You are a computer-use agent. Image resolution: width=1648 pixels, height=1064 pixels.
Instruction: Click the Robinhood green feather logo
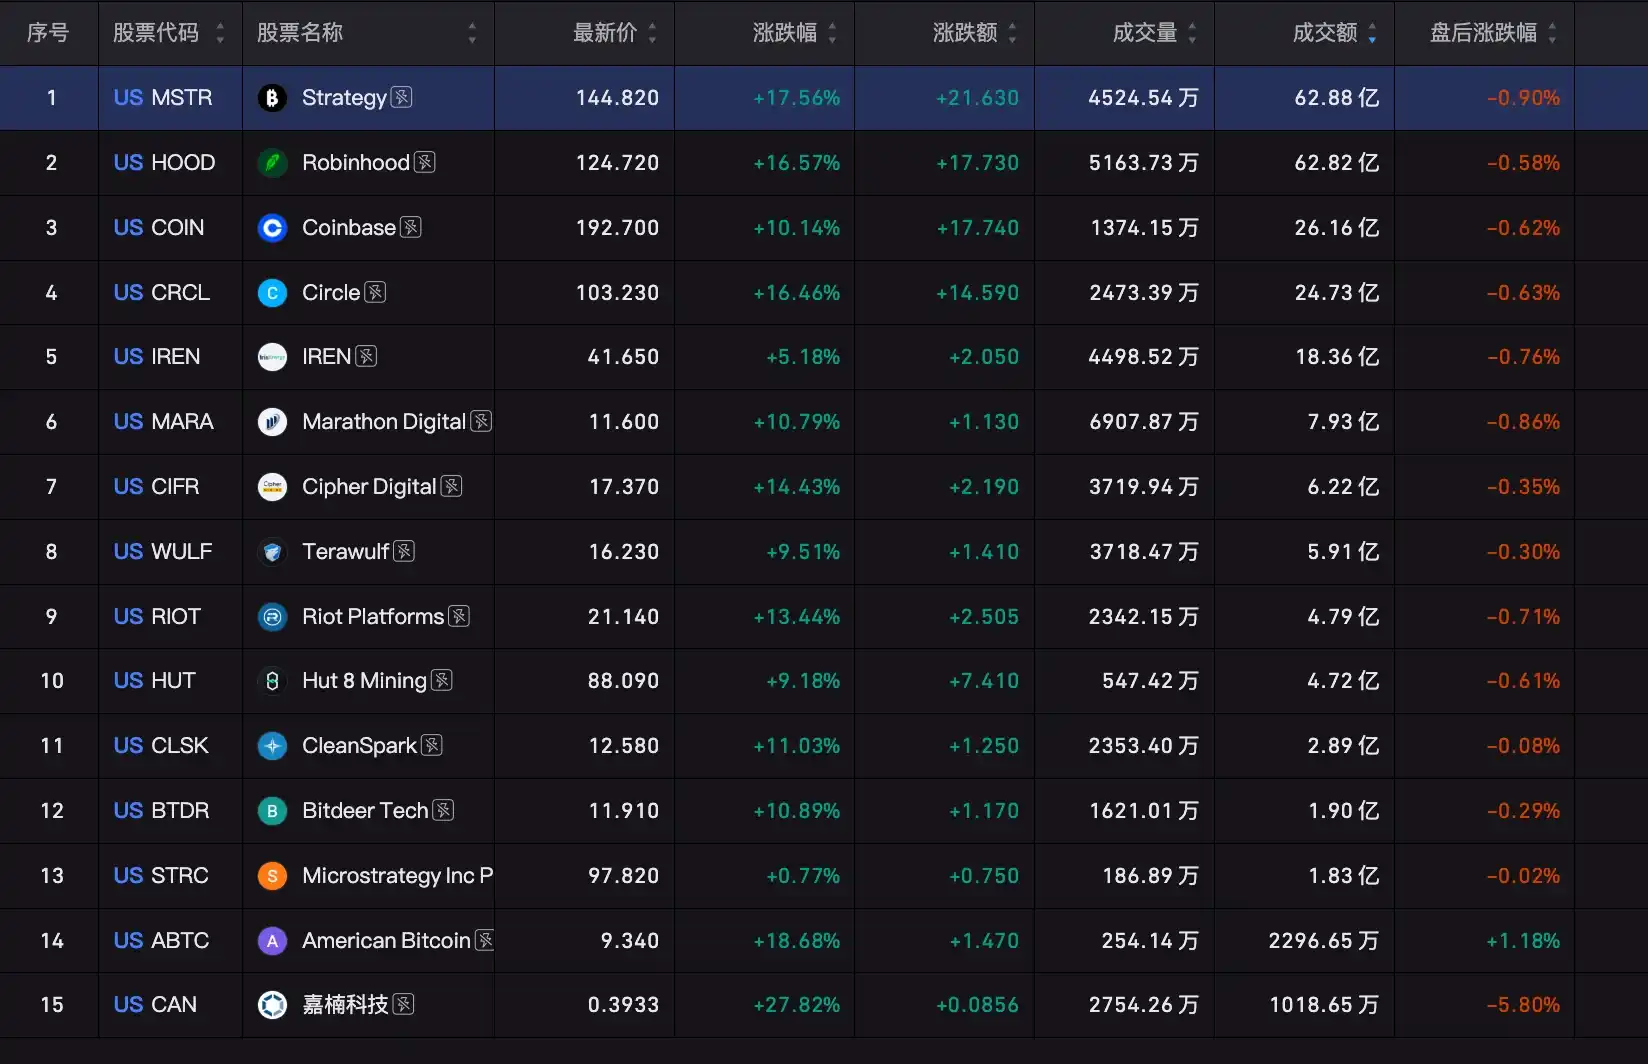click(272, 163)
